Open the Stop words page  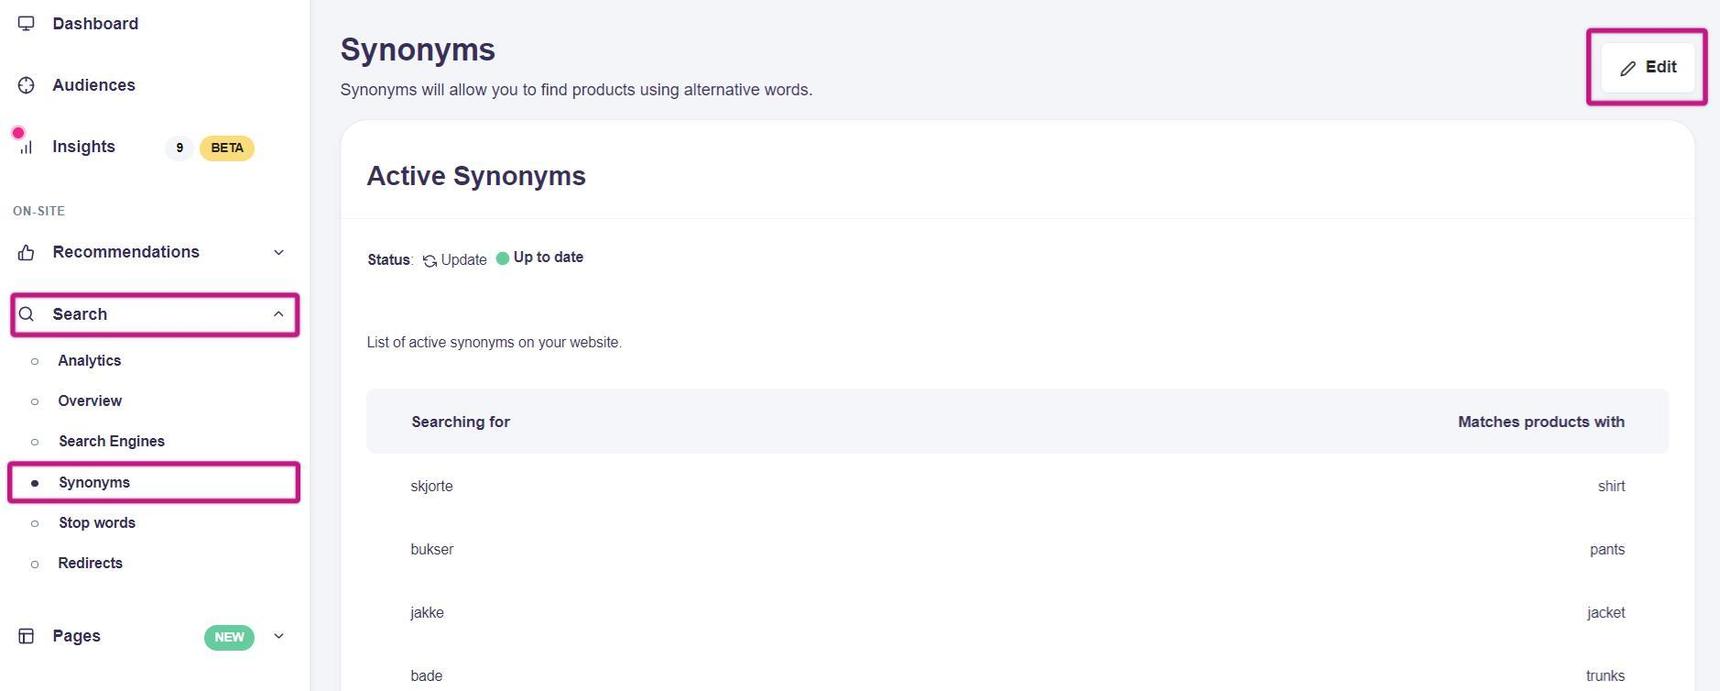[x=97, y=522]
